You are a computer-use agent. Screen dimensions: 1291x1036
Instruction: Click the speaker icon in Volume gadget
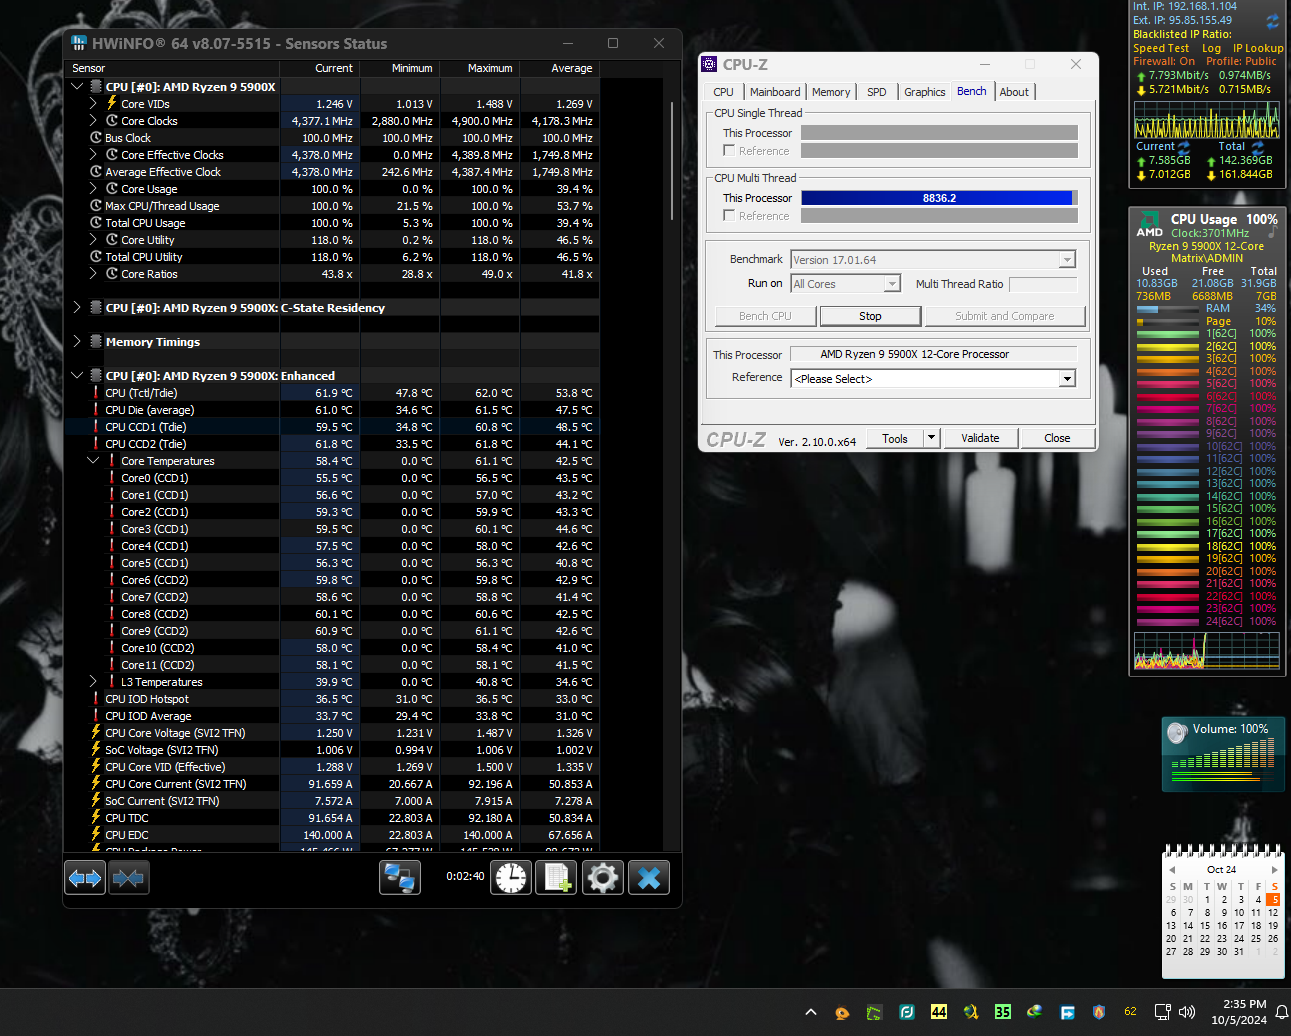pyautogui.click(x=1177, y=734)
